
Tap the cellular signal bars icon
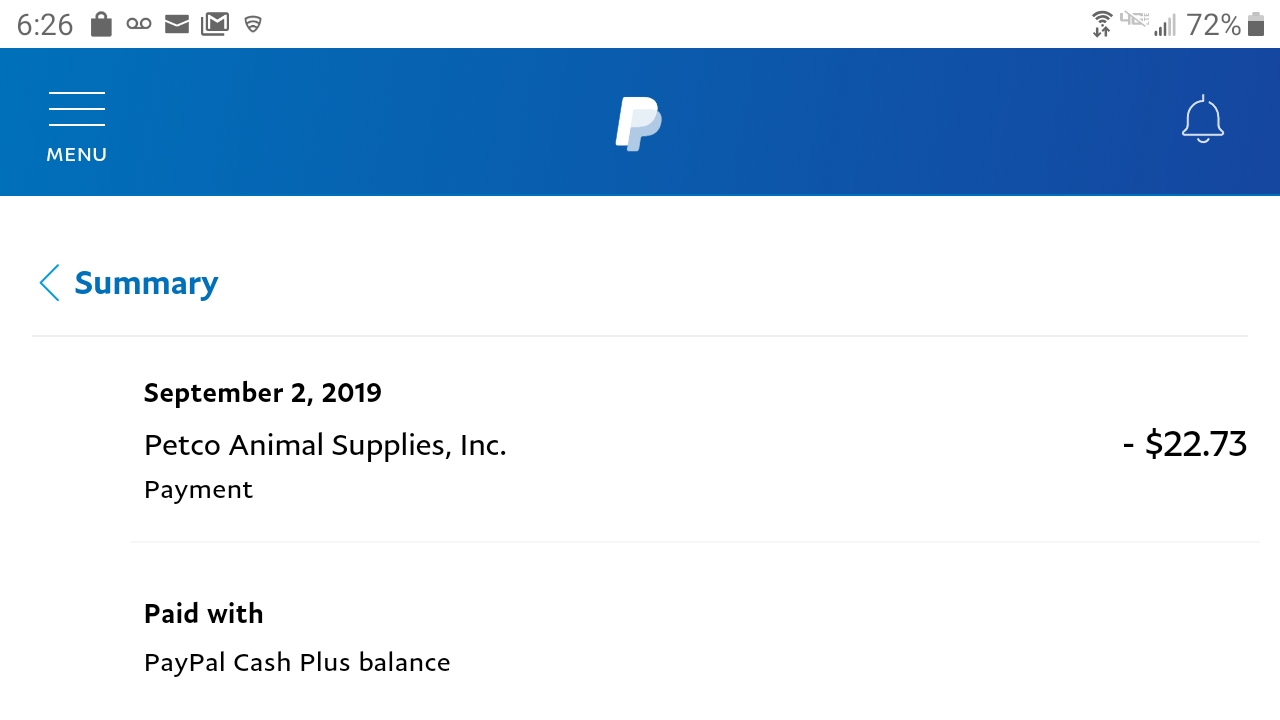1164,25
